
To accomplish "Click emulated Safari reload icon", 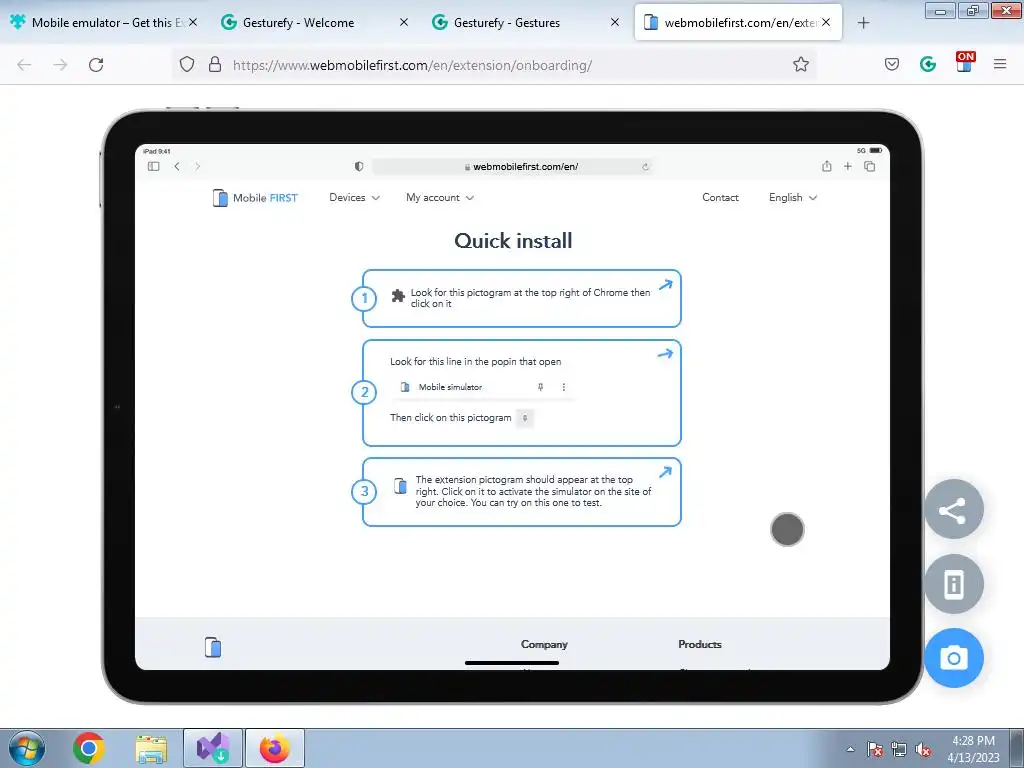I will click(645, 167).
